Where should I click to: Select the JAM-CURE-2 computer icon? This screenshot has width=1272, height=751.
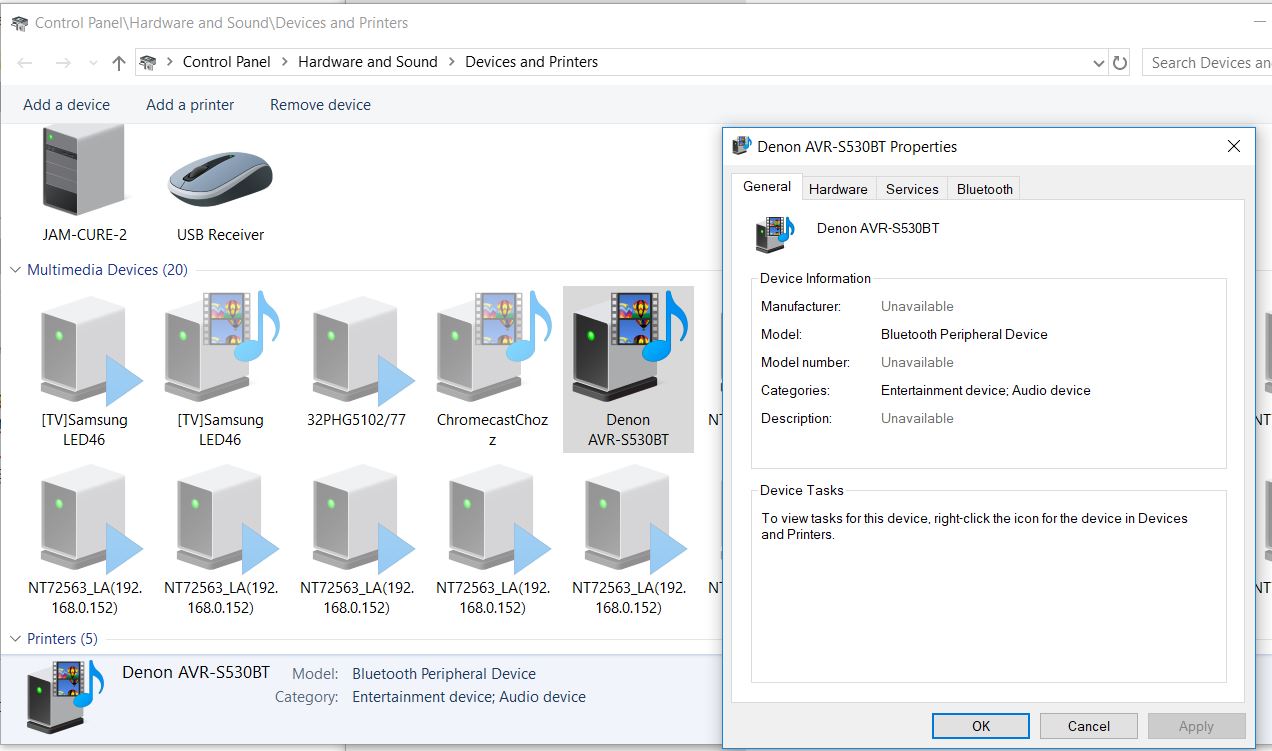point(84,170)
